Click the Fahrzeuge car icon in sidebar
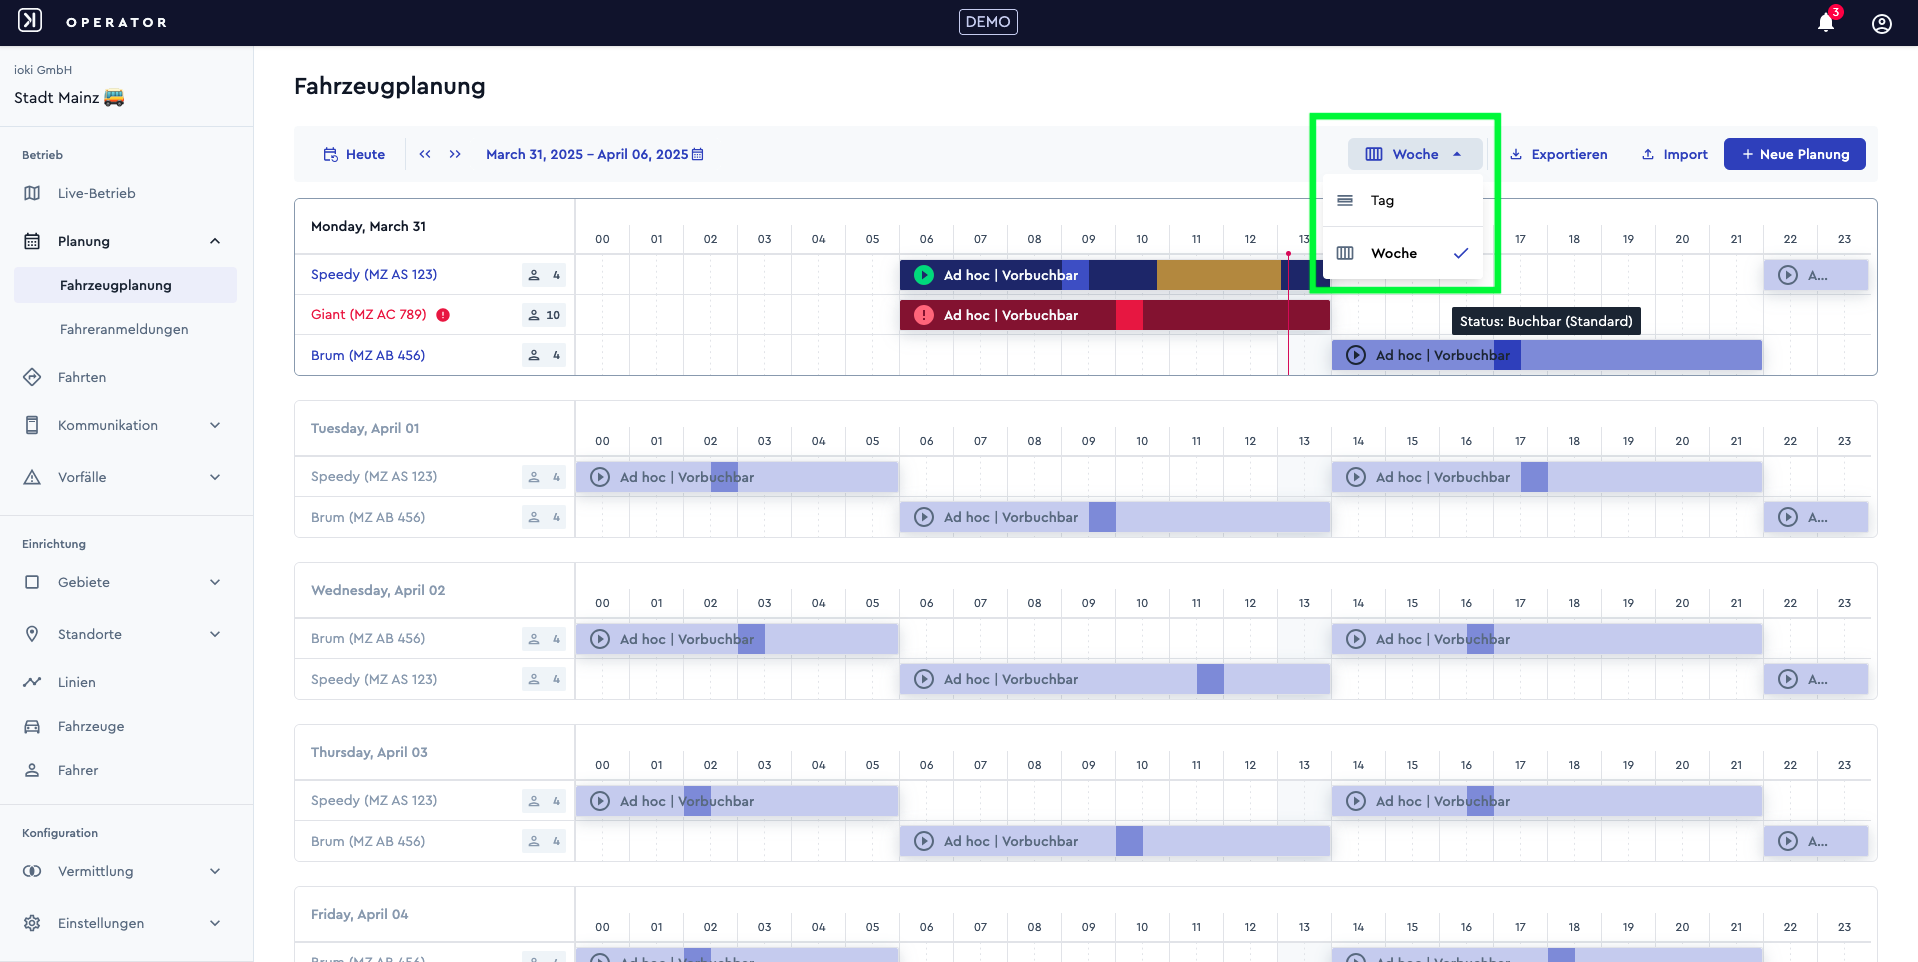Image resolution: width=1918 pixels, height=962 pixels. point(32,726)
